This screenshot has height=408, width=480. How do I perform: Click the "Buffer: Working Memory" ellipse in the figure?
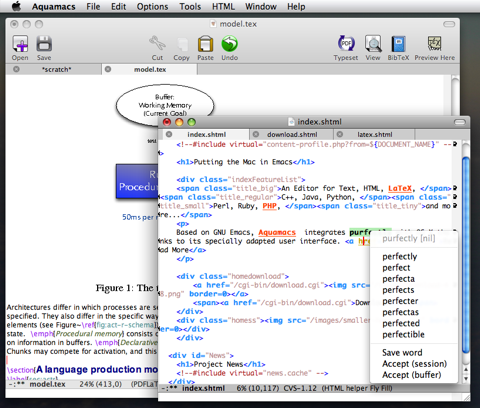click(165, 105)
